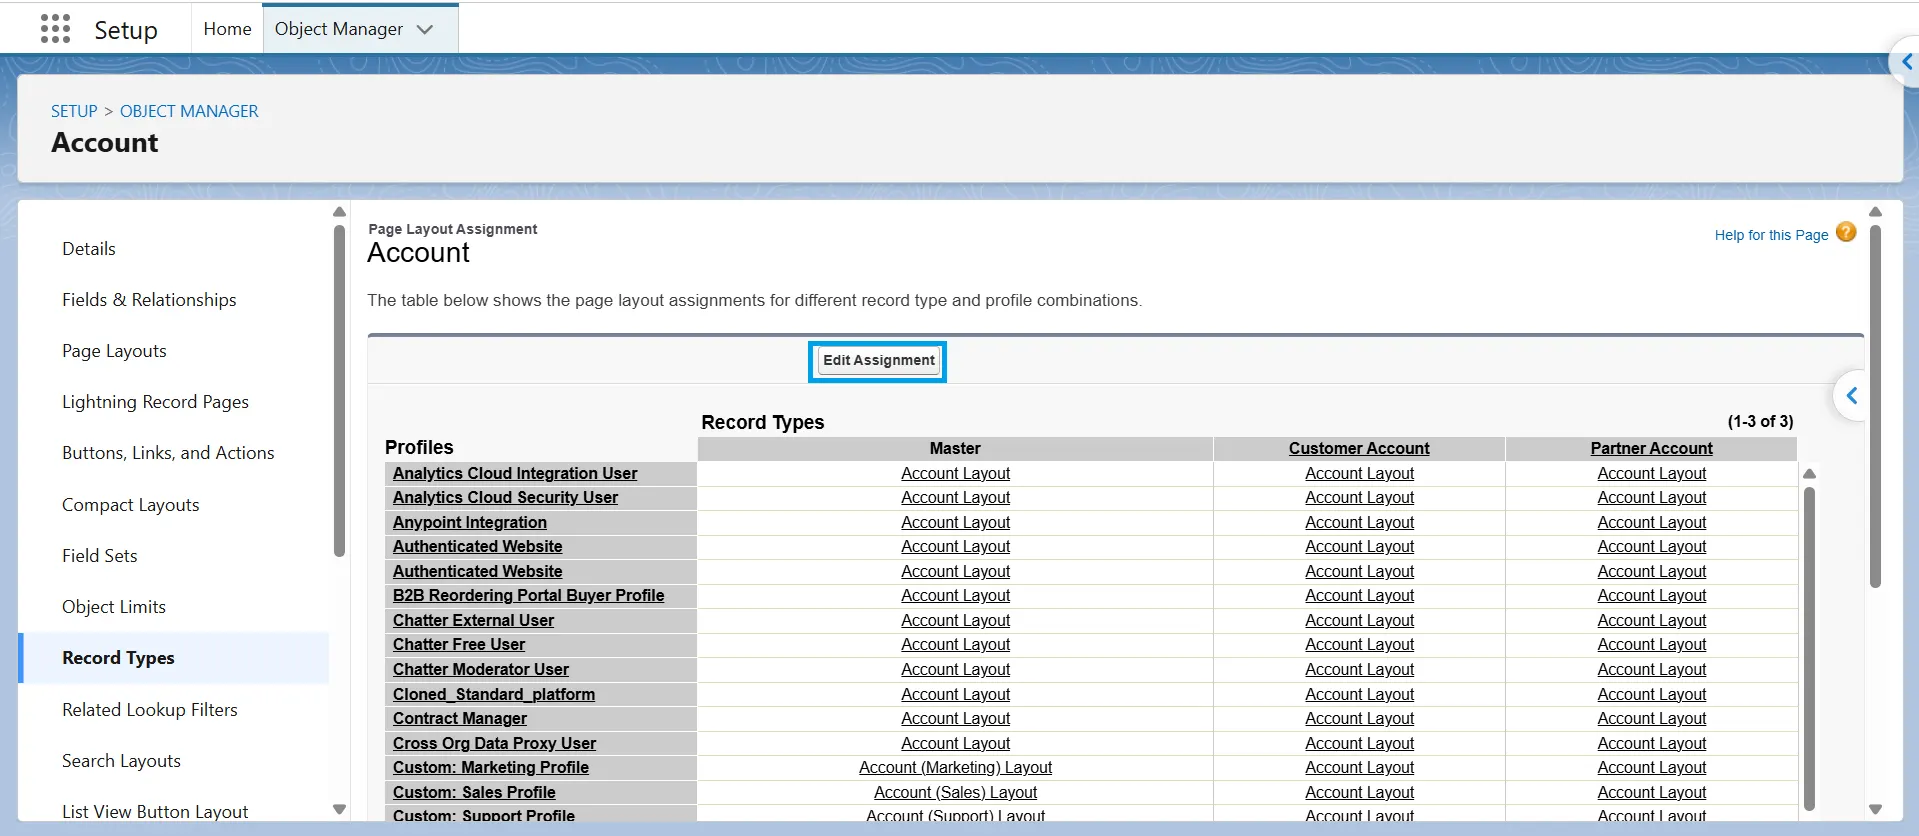This screenshot has width=1919, height=836.
Task: Click Master column header
Action: [955, 449]
